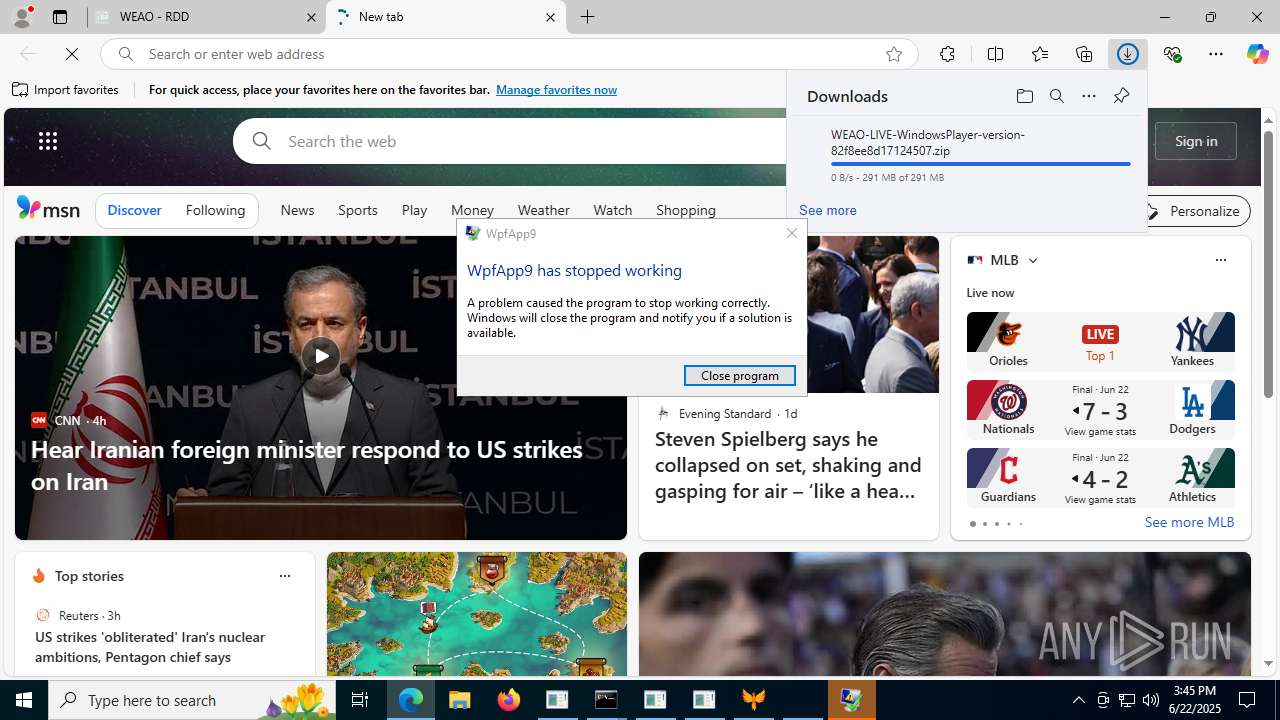Show hidden system tray icons
Screen dimensions: 1280x720
click(x=1078, y=700)
